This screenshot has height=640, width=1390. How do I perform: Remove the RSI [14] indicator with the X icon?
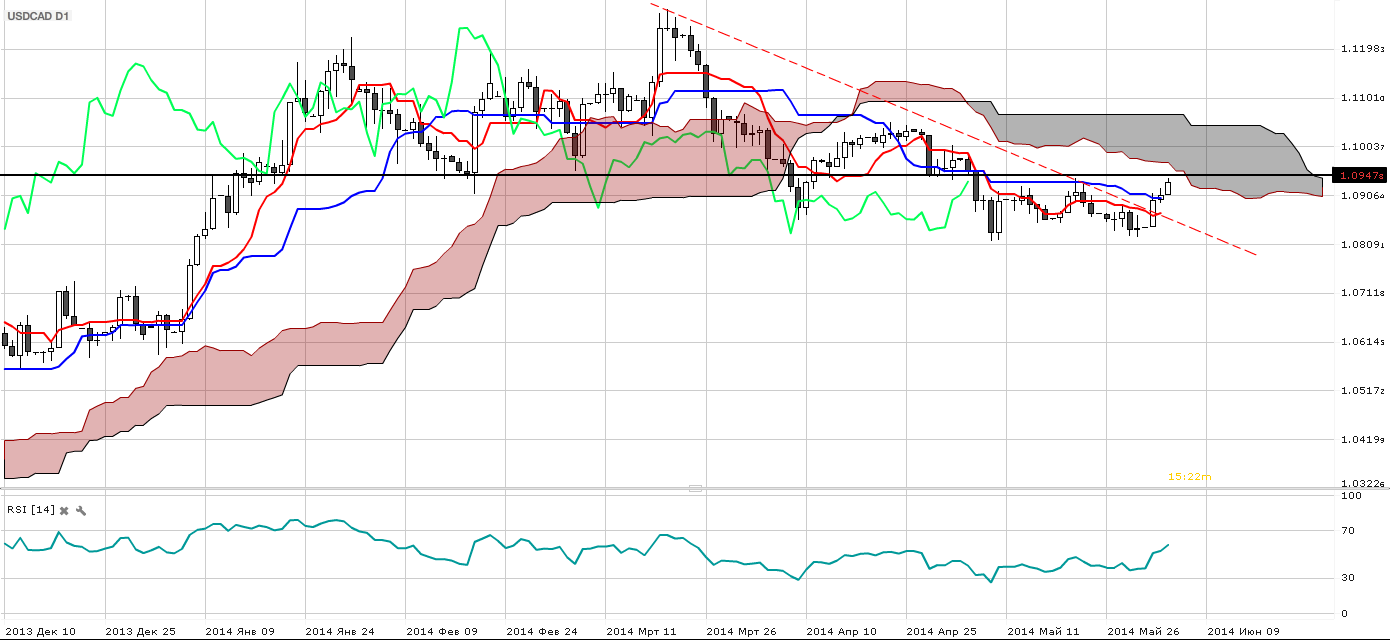point(64,510)
